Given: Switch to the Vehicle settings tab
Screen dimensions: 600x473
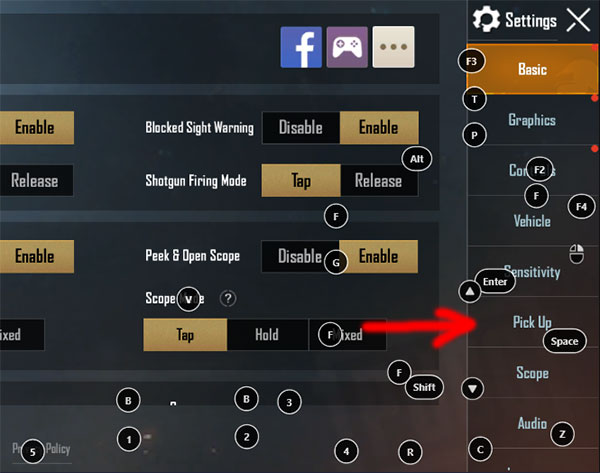Looking at the screenshot, I should 532,221.
